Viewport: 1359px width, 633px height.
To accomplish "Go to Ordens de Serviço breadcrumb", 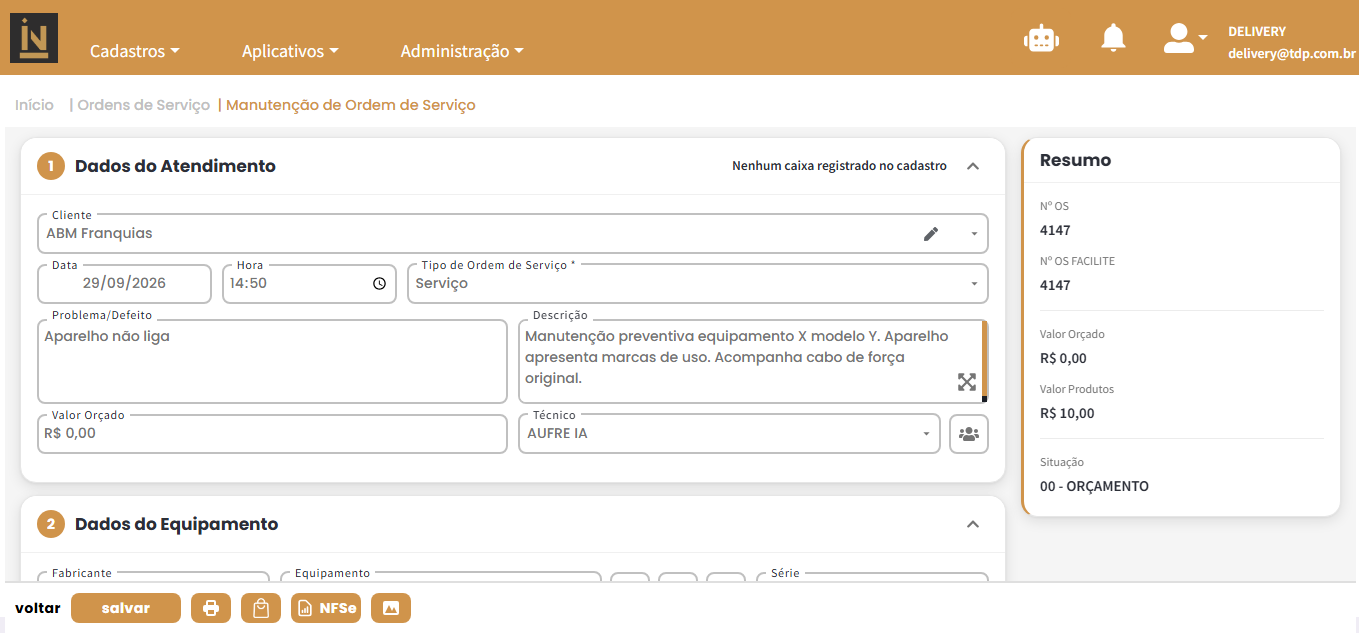I will (x=143, y=105).
